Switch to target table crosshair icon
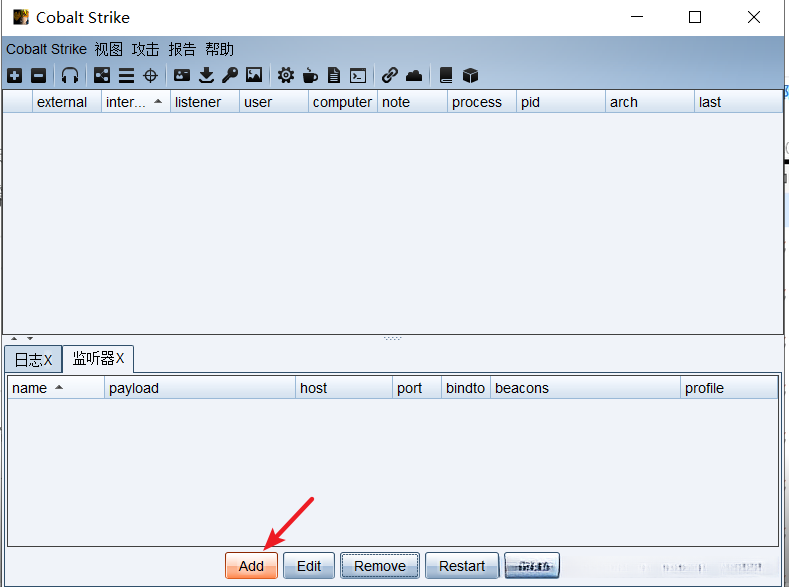Screen dimensions: 789x587 click(x=150, y=76)
